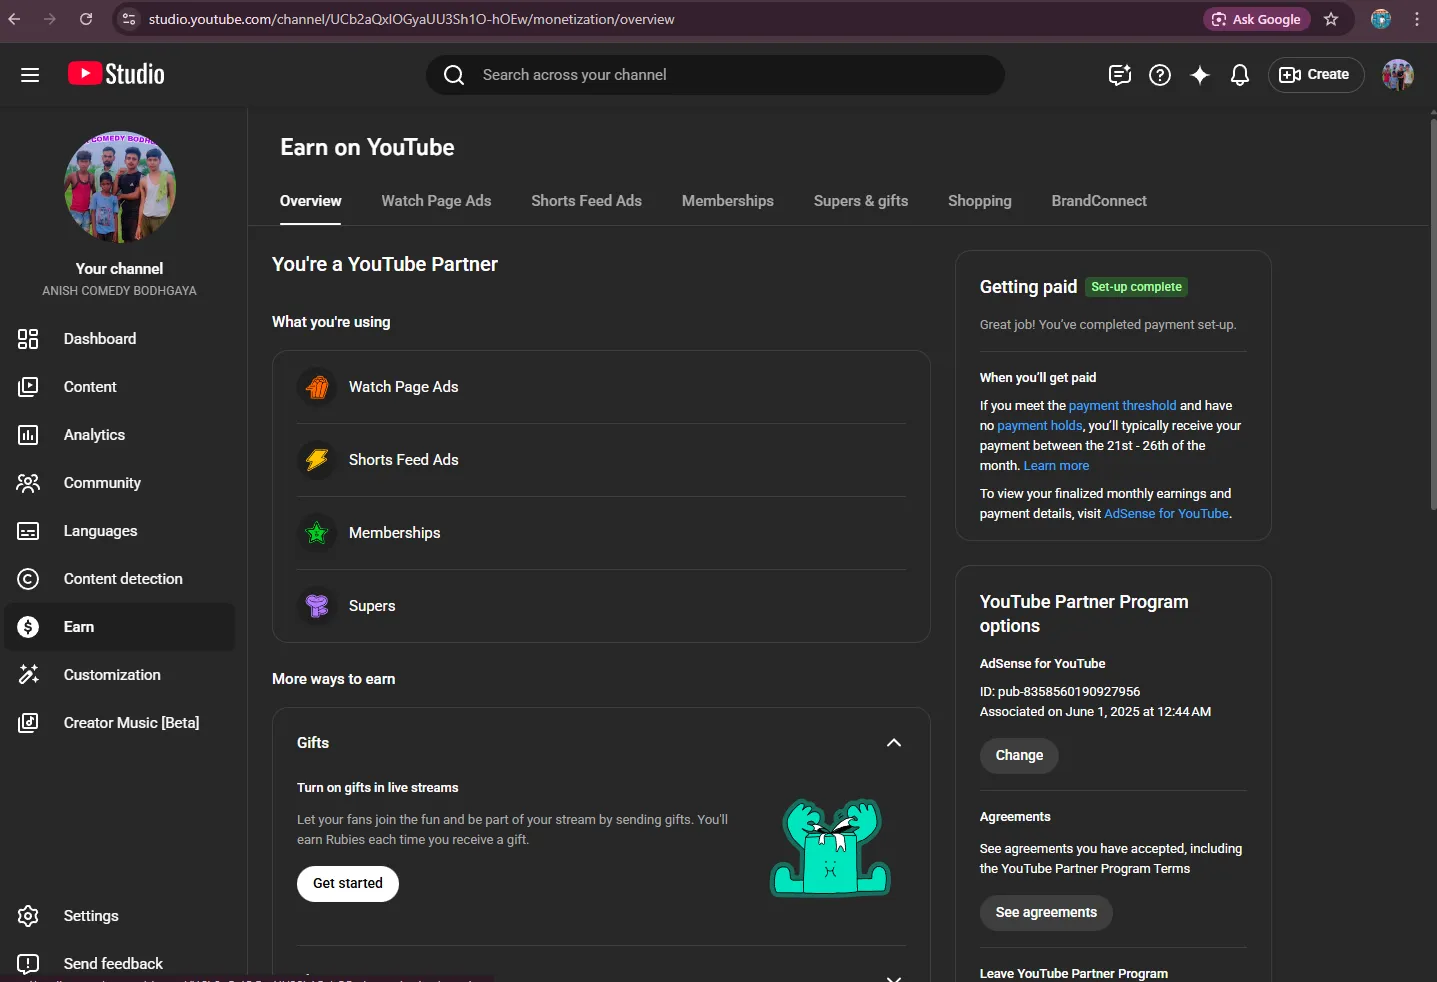Reload the page in the browser
Screen dimensions: 1437x982
tap(86, 19)
